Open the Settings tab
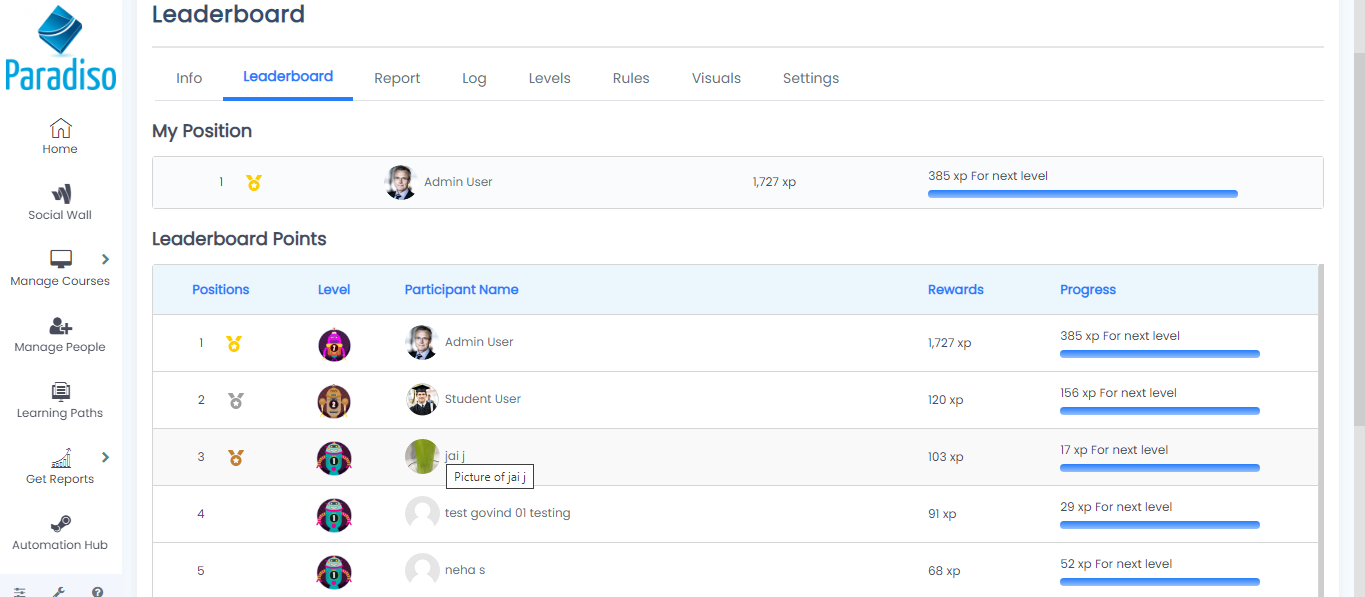This screenshot has height=597, width=1365. click(810, 78)
